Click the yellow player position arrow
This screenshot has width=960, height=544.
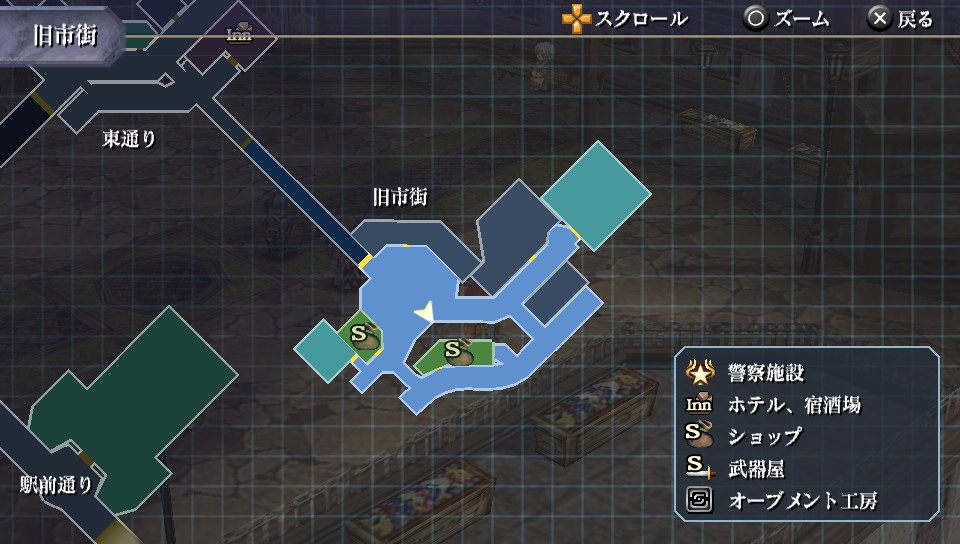pyautogui.click(x=425, y=312)
